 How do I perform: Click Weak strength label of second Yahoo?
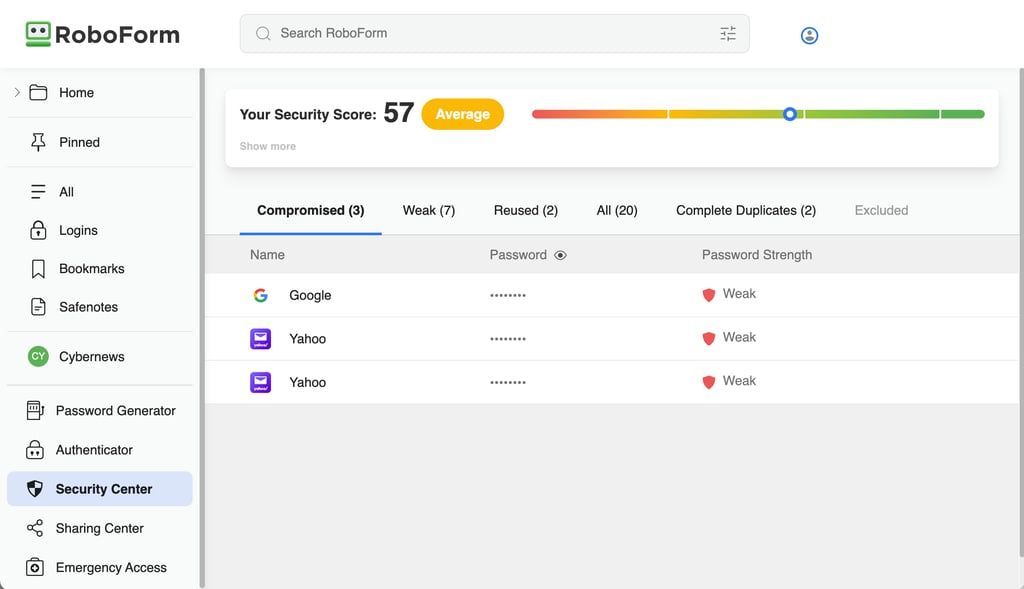739,381
